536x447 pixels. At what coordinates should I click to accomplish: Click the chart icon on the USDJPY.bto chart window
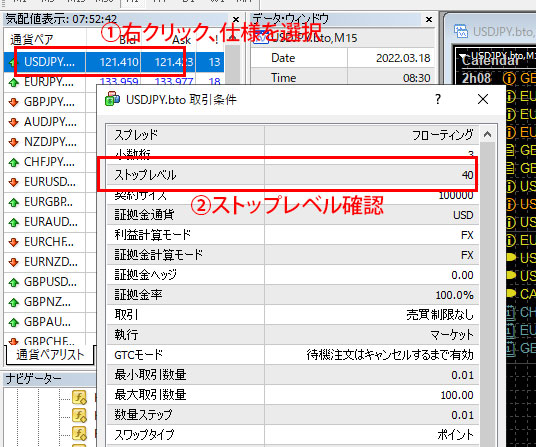pyautogui.click(x=460, y=31)
